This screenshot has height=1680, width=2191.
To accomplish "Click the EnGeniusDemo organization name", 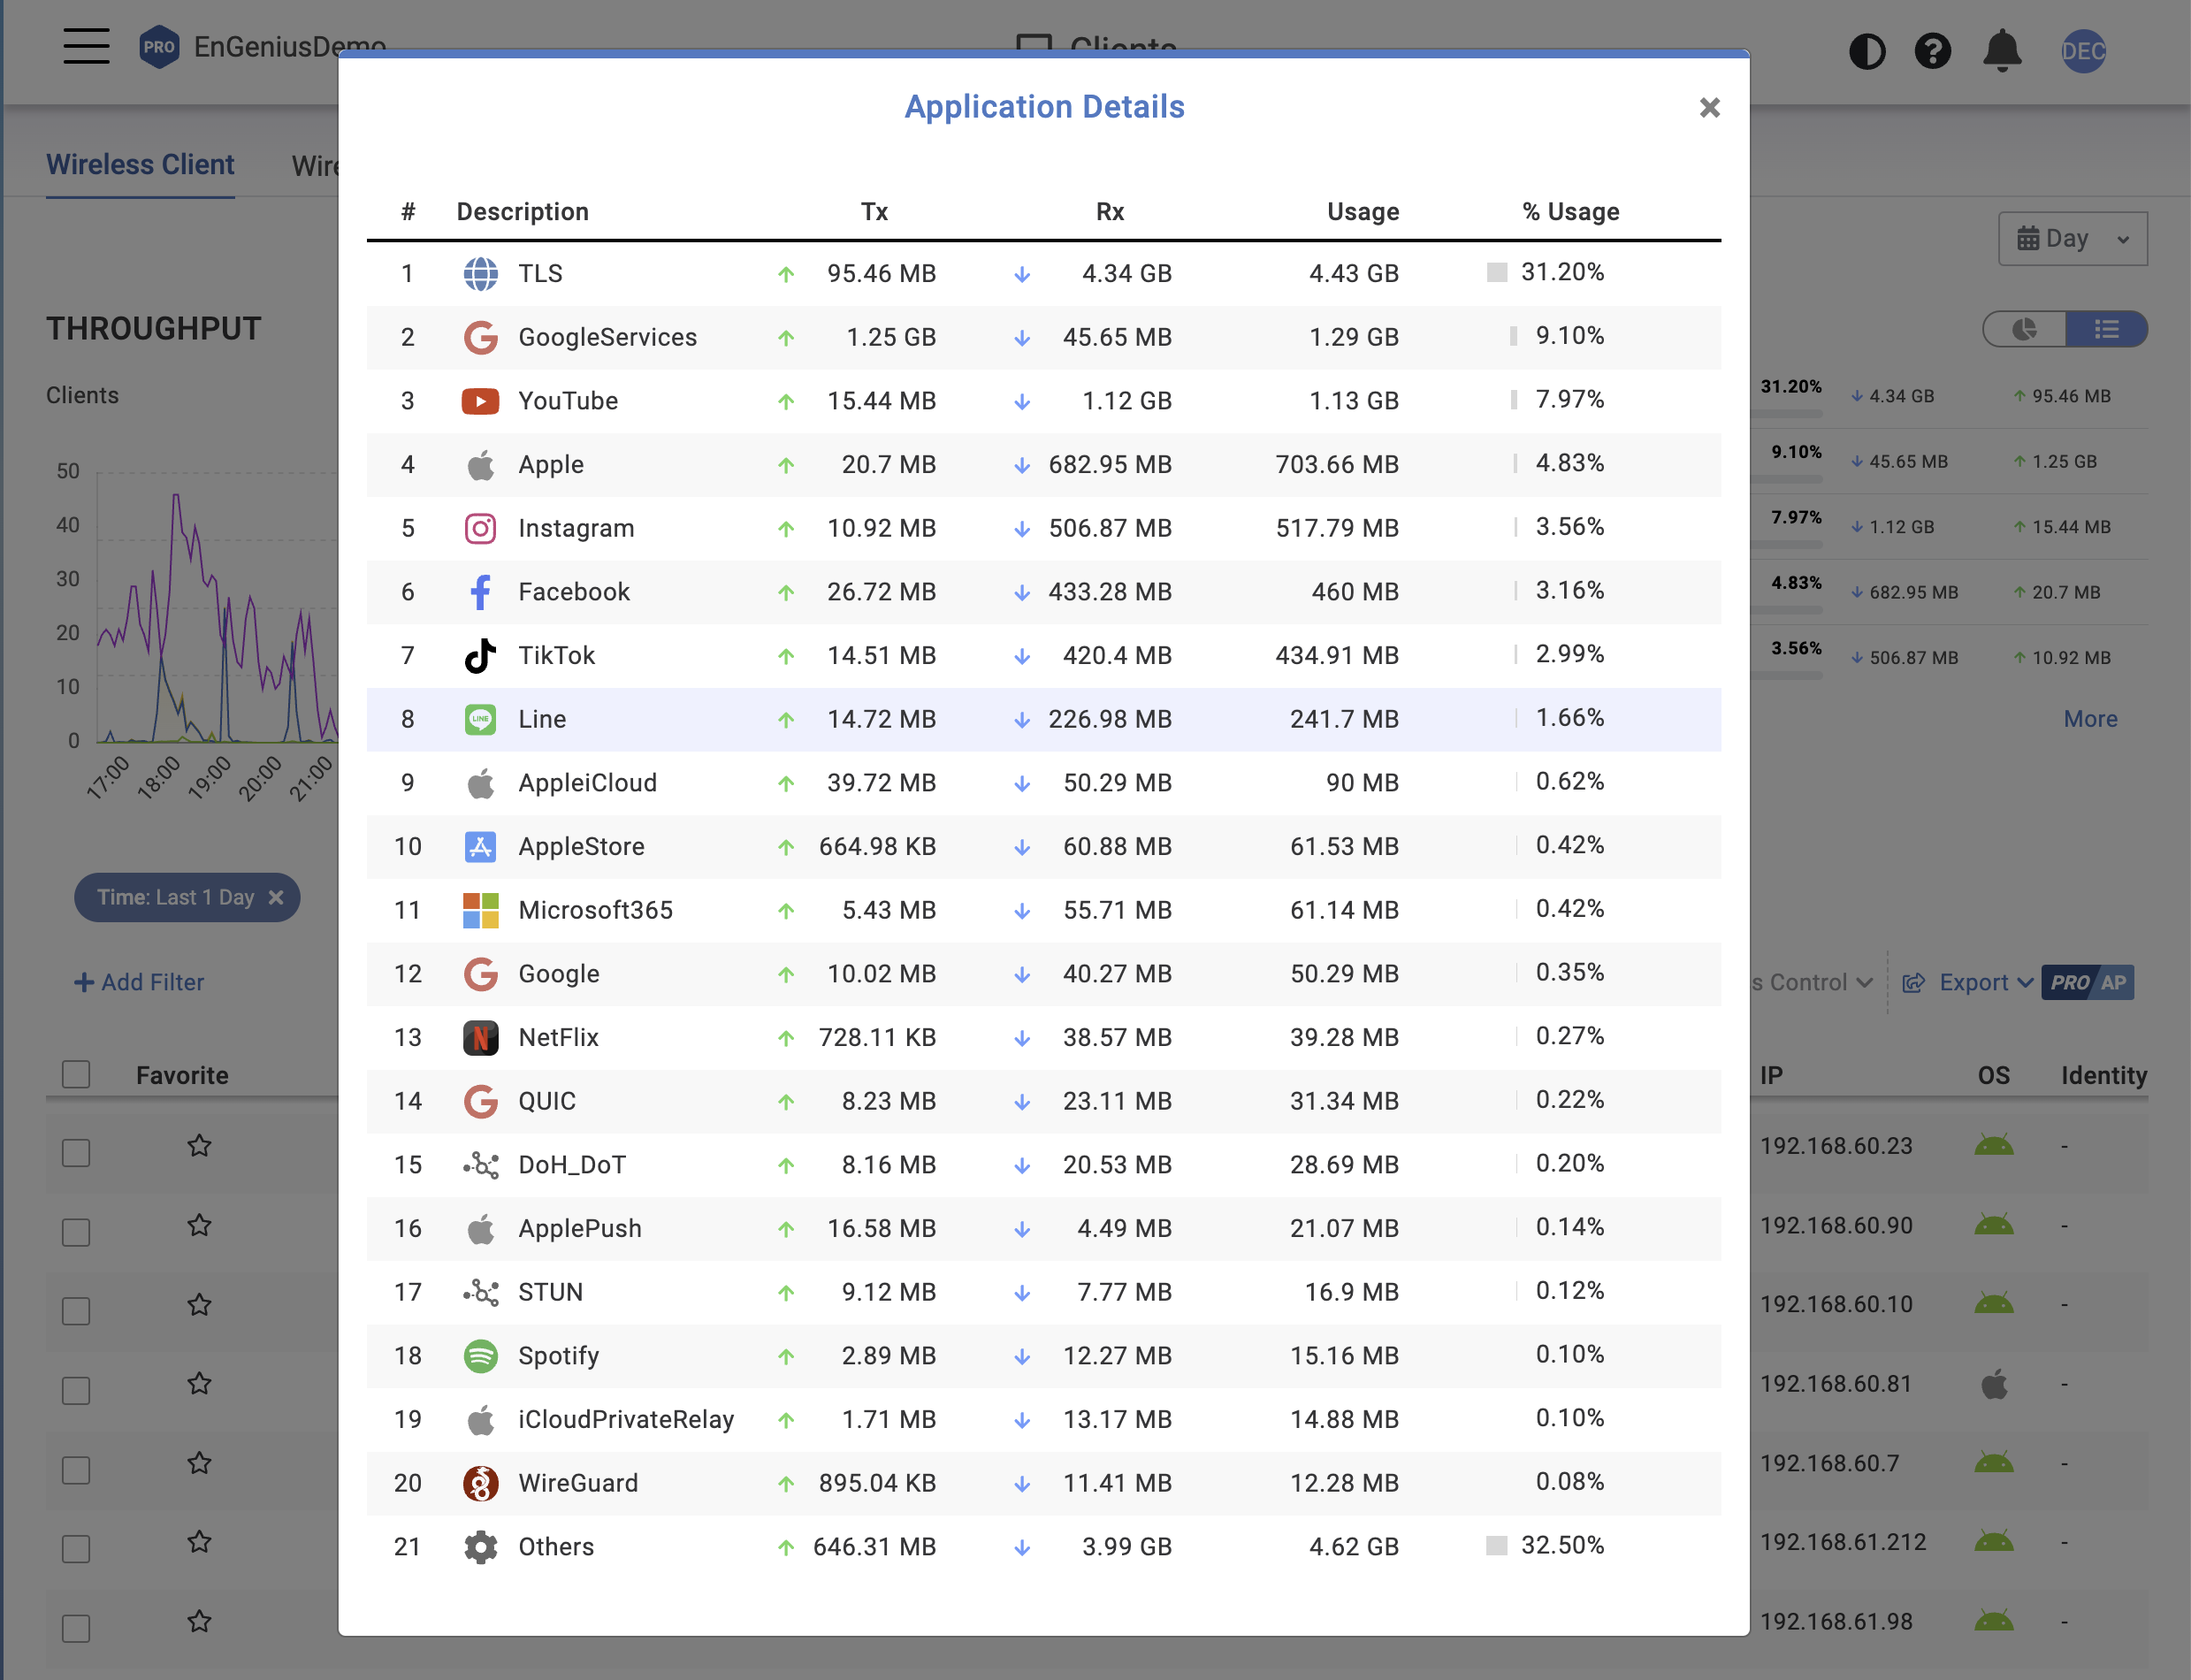I will pos(290,46).
